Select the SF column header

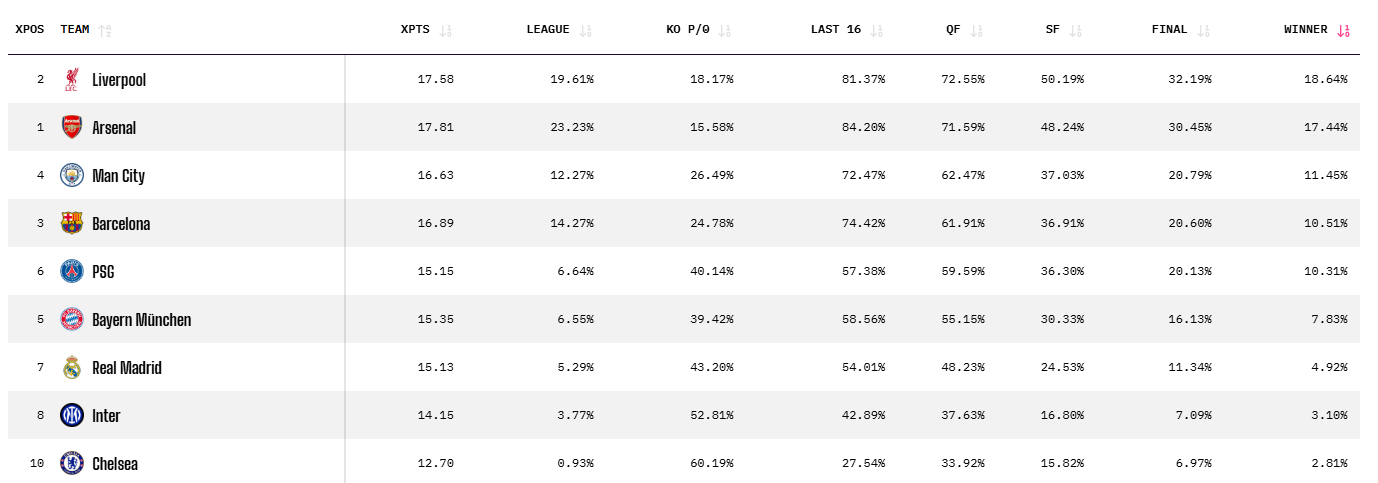pyautogui.click(x=1053, y=30)
